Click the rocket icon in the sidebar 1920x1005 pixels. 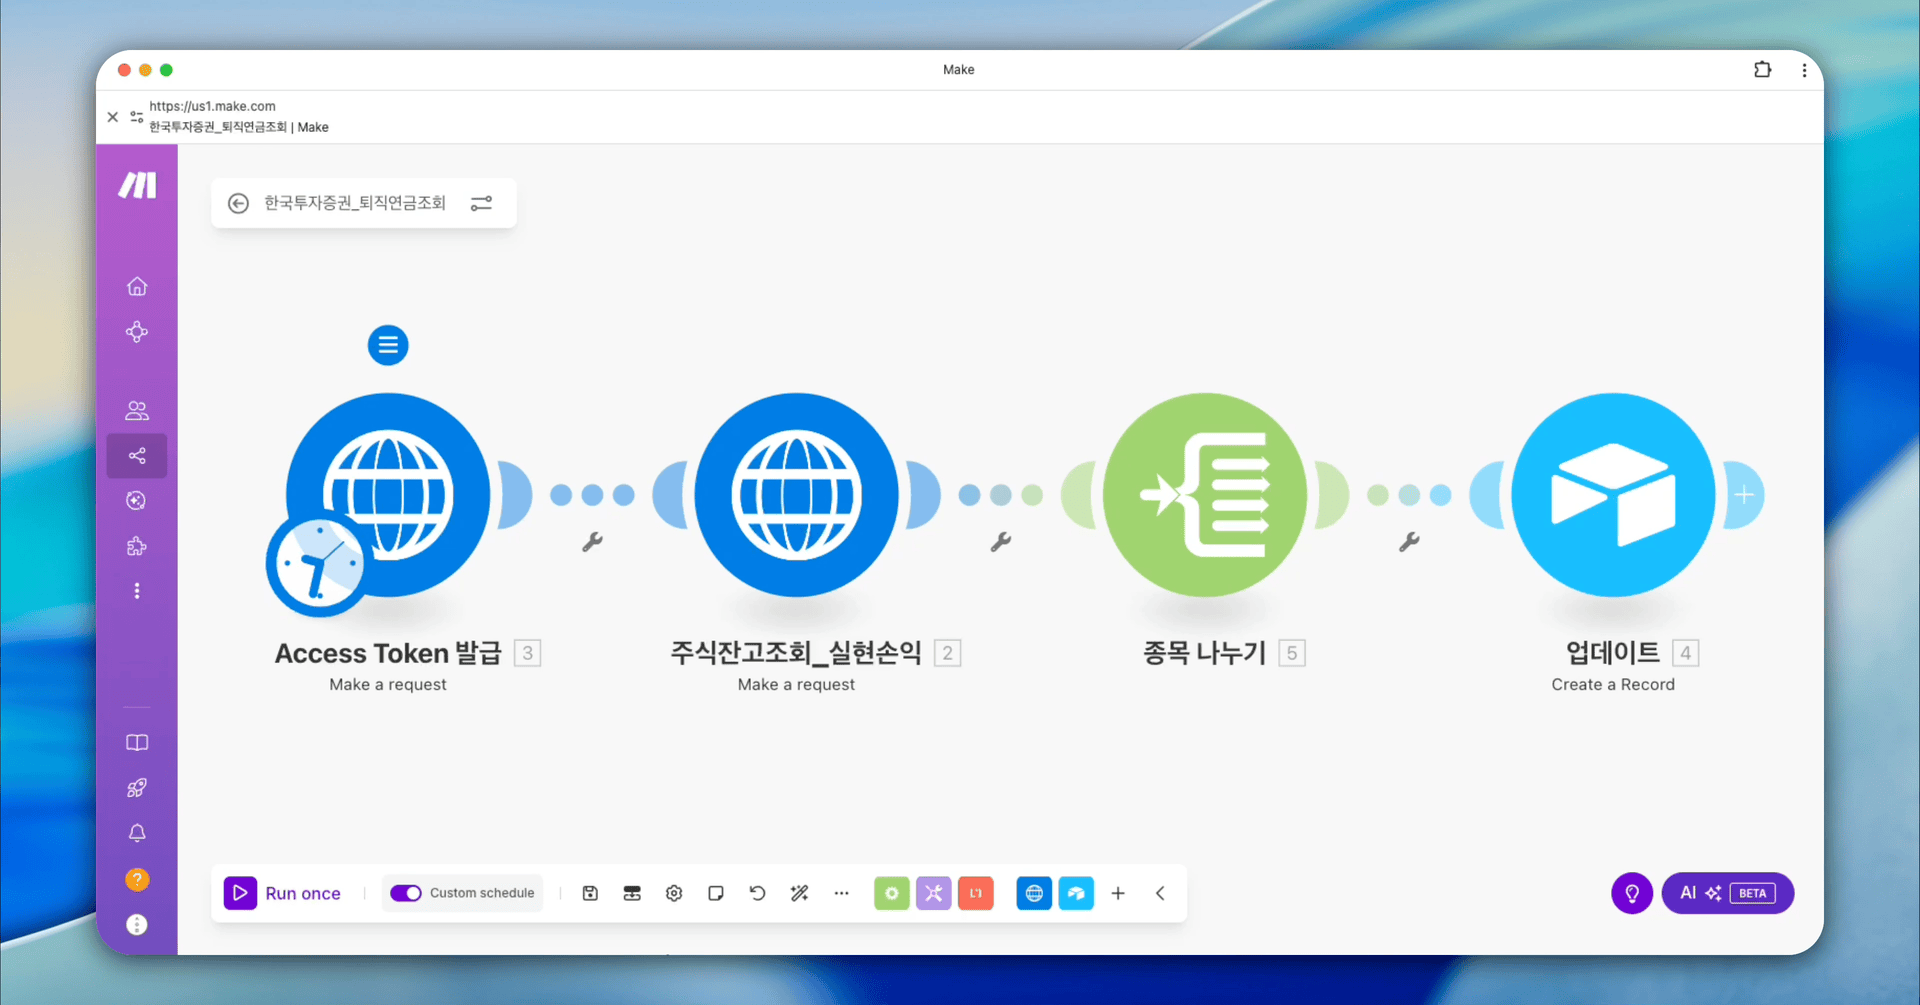pos(137,788)
